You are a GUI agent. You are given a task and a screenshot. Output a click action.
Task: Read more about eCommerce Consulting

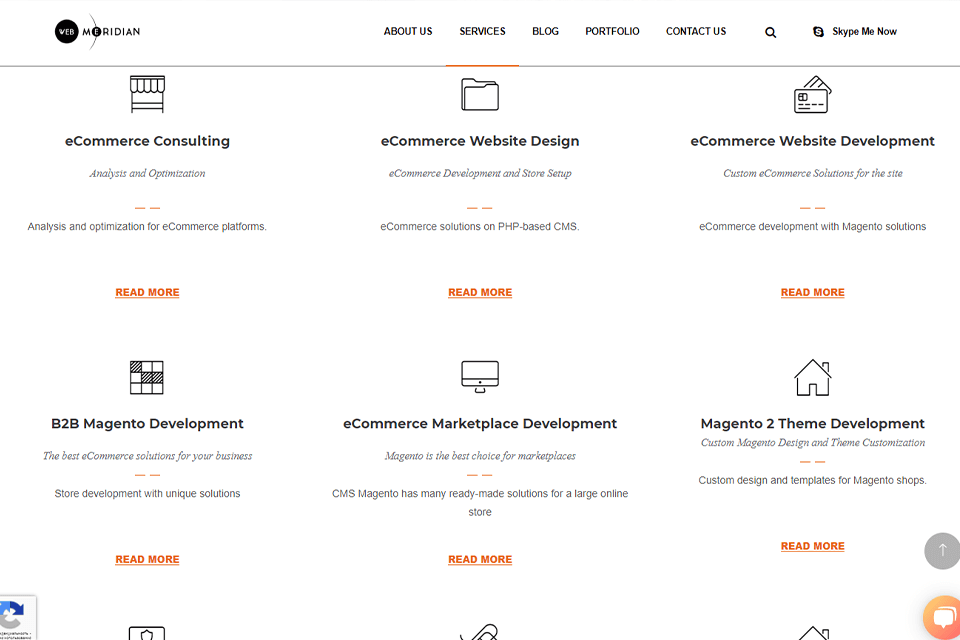(x=148, y=293)
